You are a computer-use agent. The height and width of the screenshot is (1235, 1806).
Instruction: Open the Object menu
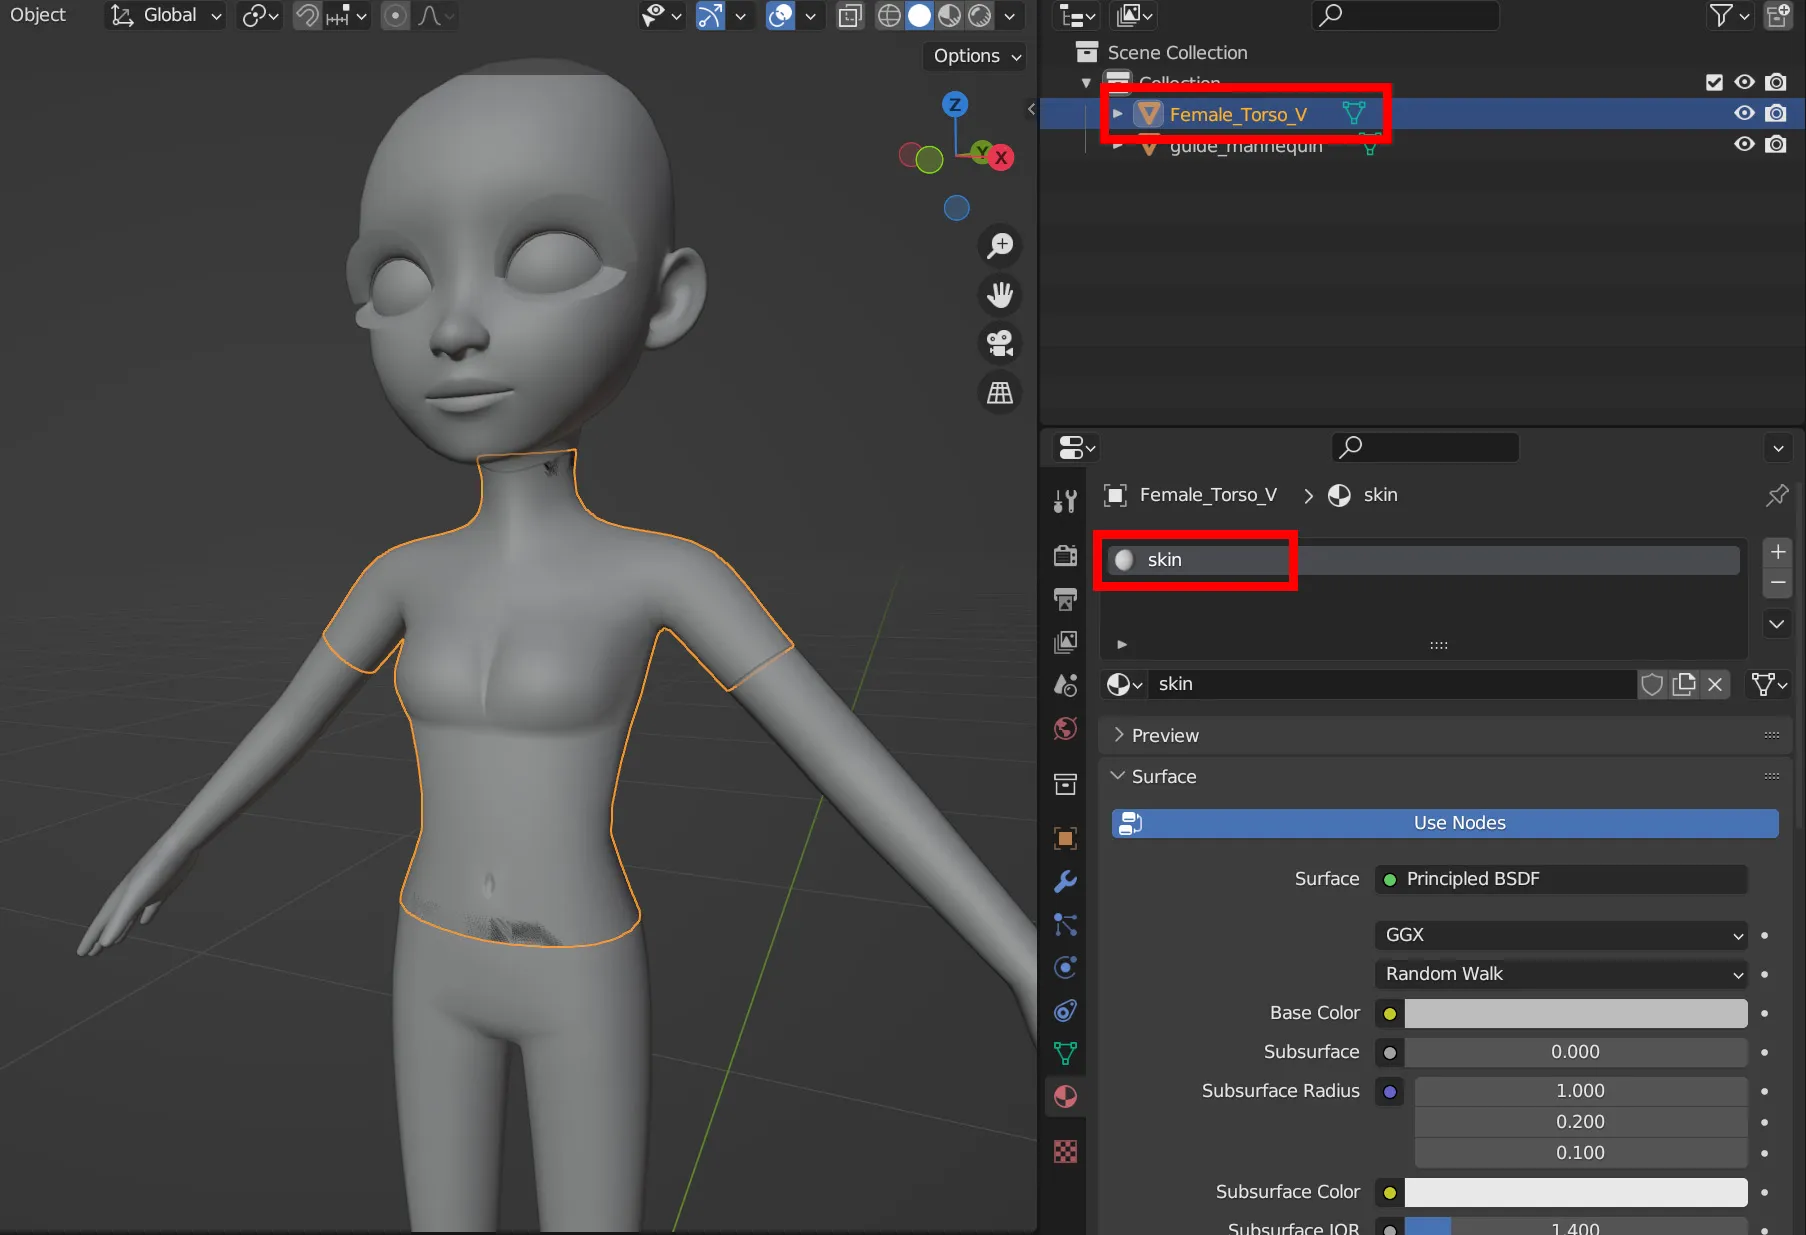(x=38, y=15)
